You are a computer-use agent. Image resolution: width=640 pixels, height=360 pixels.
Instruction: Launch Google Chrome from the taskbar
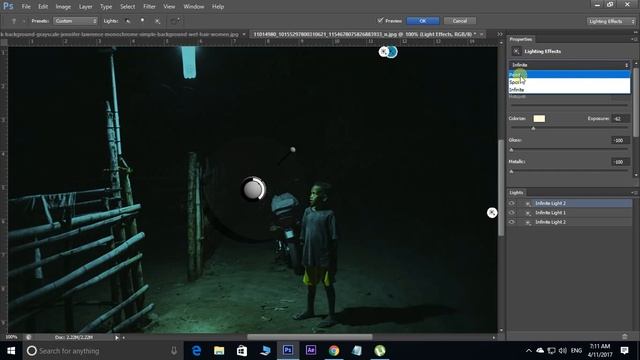click(x=334, y=350)
